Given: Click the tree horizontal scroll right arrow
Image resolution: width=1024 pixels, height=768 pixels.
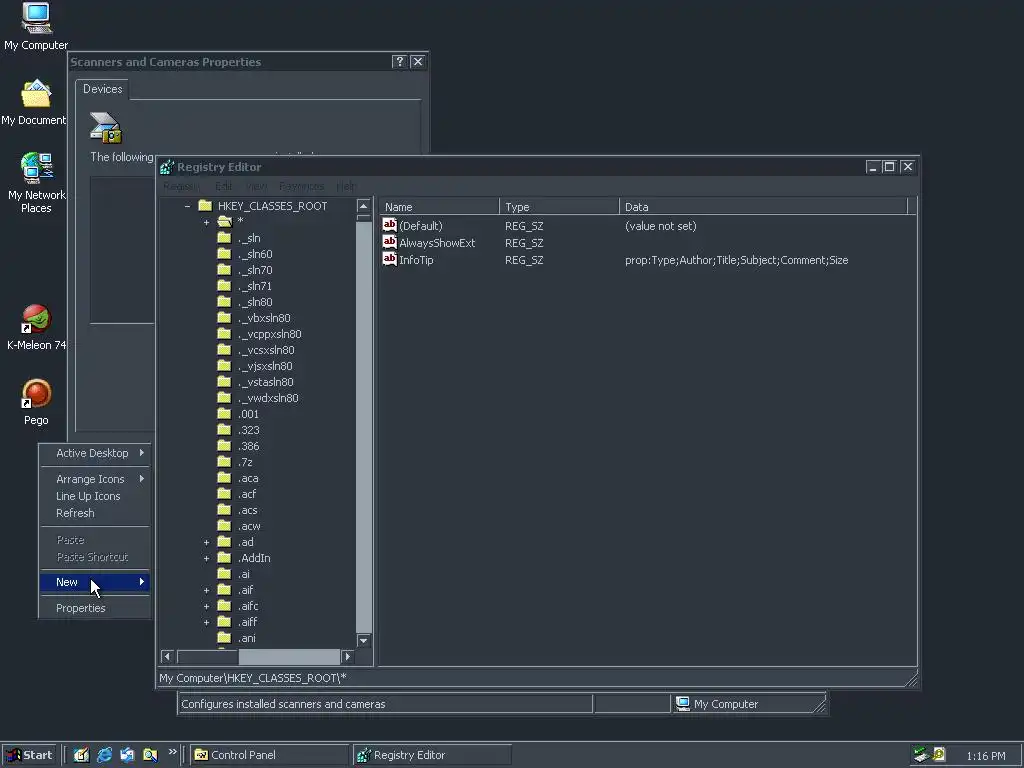Looking at the screenshot, I should click(x=347, y=656).
